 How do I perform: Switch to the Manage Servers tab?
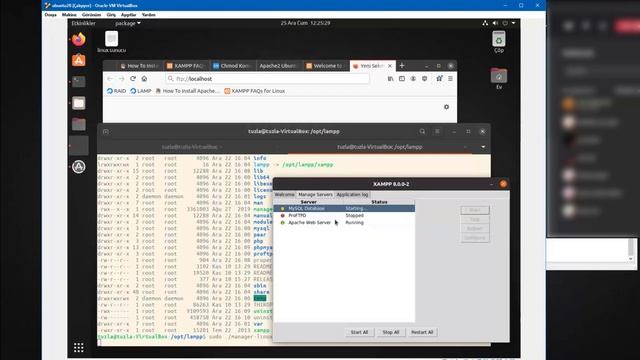tap(316, 195)
